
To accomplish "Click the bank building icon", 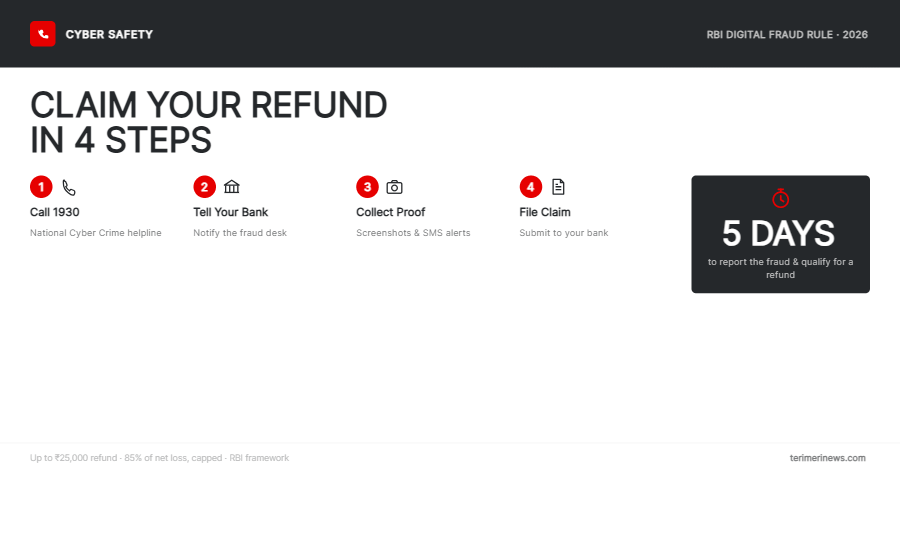I will point(232,187).
